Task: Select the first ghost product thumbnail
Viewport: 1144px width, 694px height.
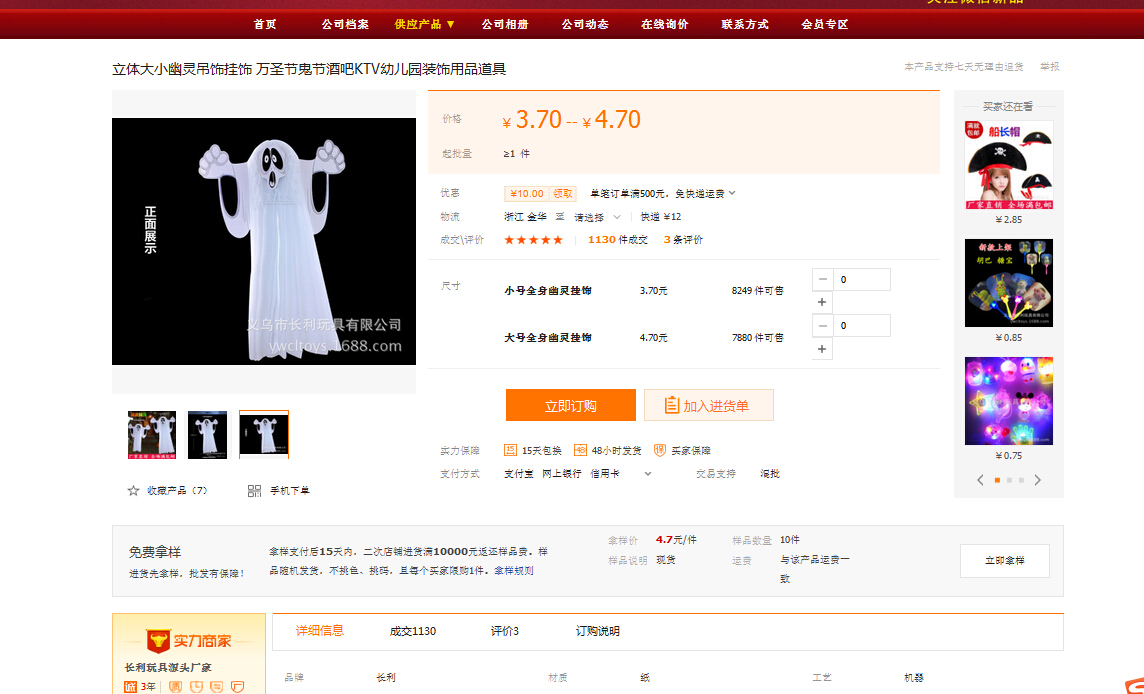Action: [x=152, y=434]
